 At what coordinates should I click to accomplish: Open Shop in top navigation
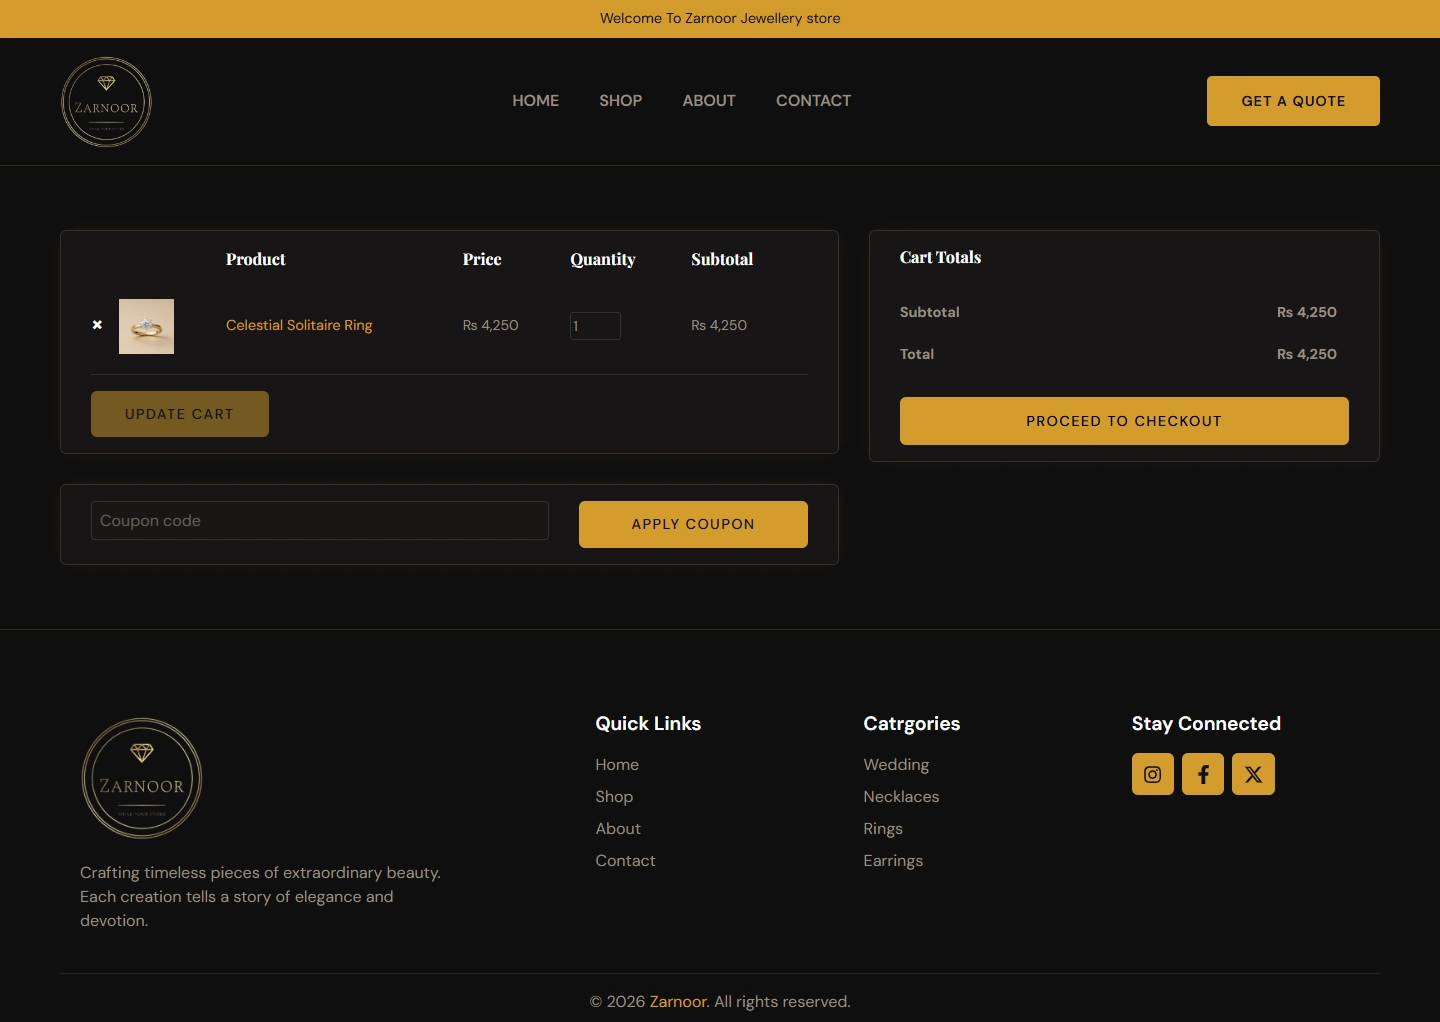(x=621, y=101)
